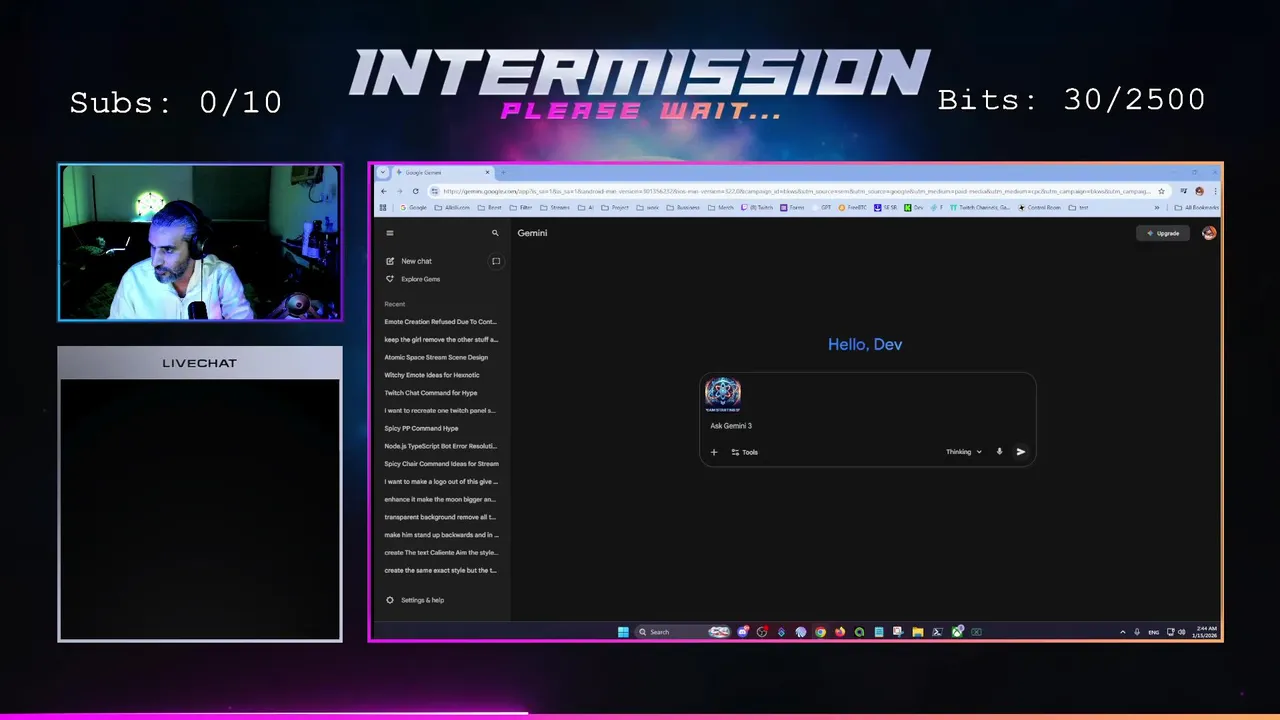Open chat 'enhance it make the moon bigger'

coord(440,499)
